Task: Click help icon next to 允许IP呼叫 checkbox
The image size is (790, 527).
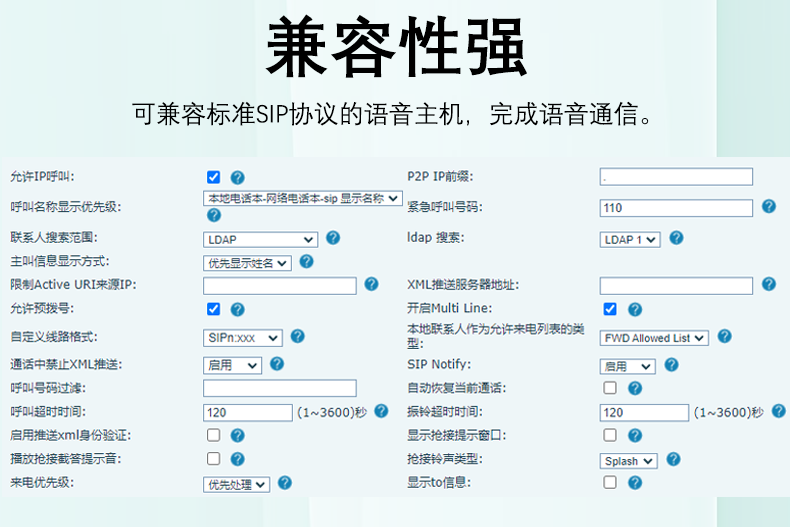Action: point(237,177)
